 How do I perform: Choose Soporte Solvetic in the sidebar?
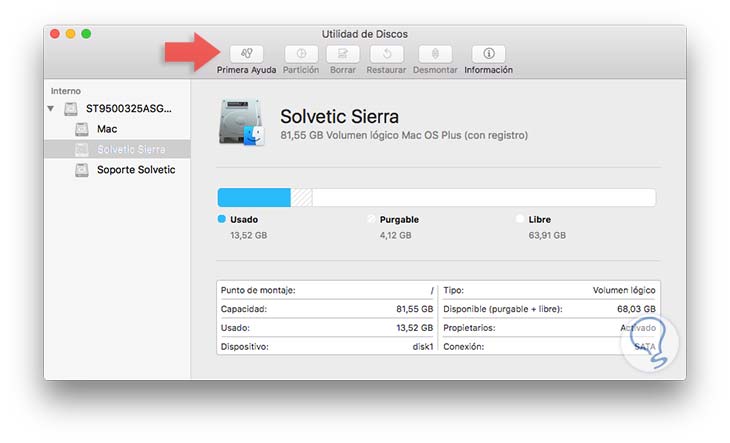pyautogui.click(x=136, y=170)
